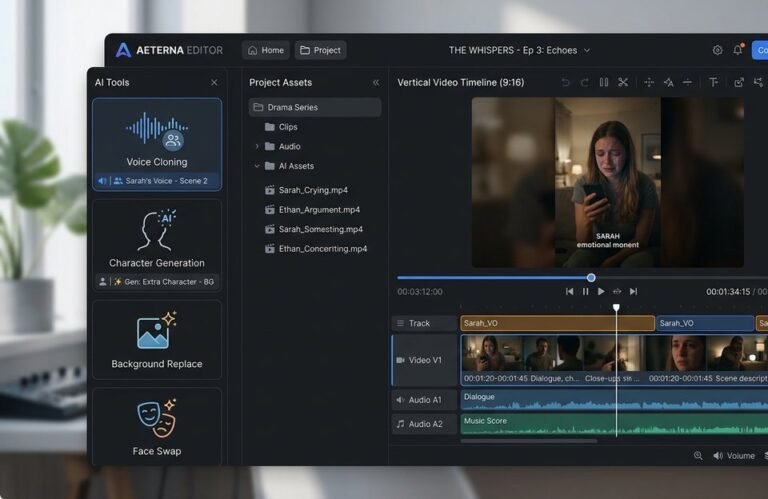Open the Clips folder
This screenshot has height=499, width=768.
coord(281,127)
